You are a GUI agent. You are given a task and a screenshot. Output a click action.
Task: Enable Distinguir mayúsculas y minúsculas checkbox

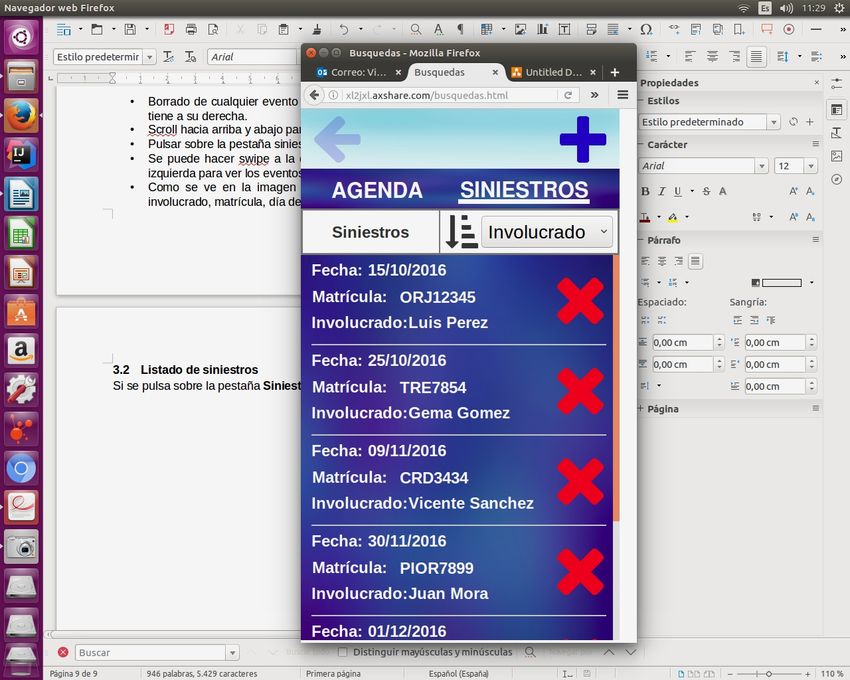pos(343,652)
